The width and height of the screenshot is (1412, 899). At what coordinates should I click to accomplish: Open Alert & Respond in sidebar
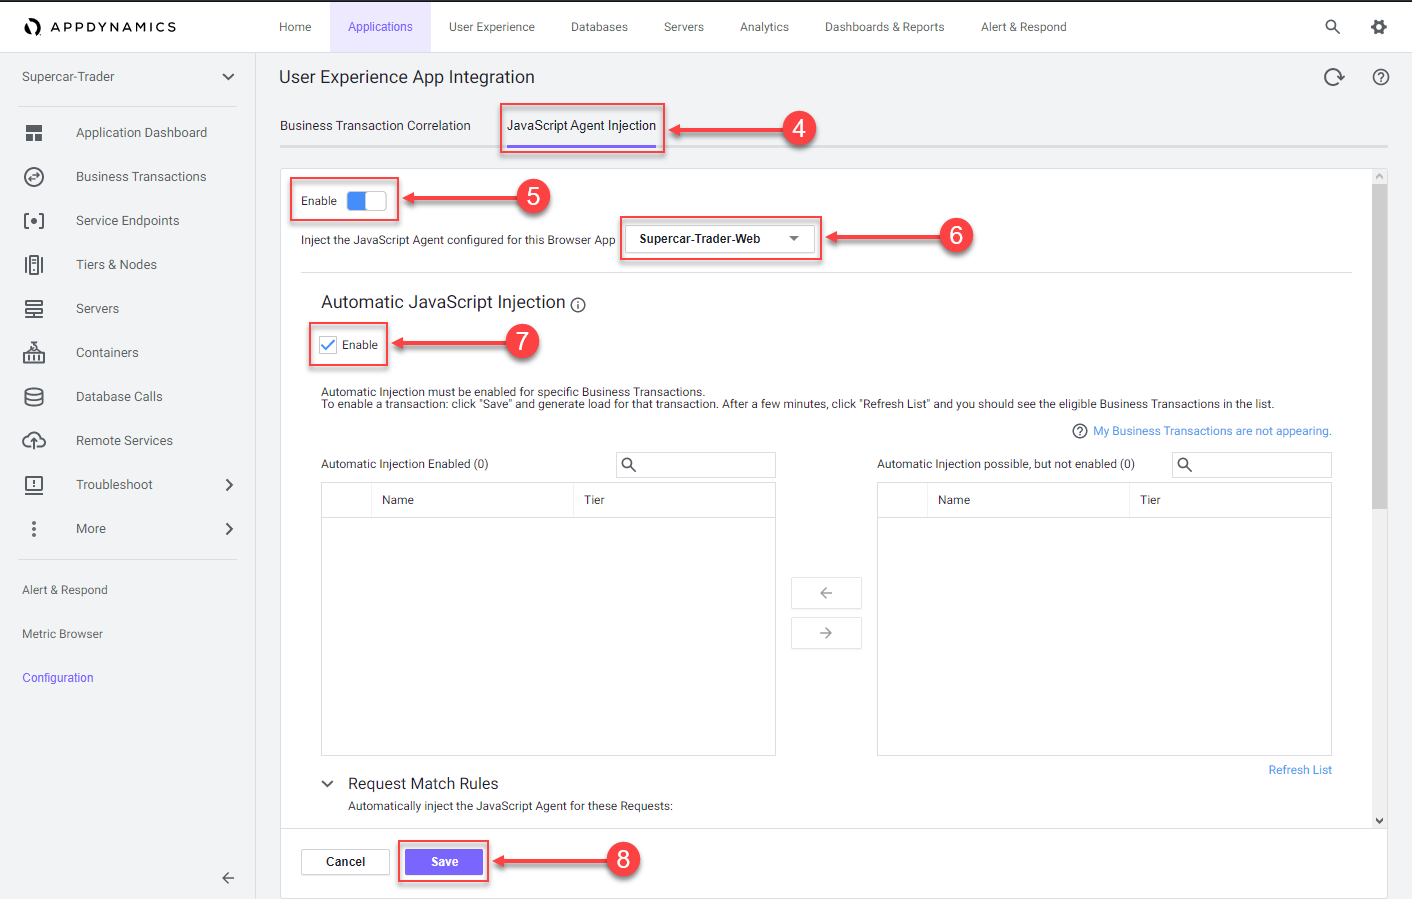coord(65,590)
